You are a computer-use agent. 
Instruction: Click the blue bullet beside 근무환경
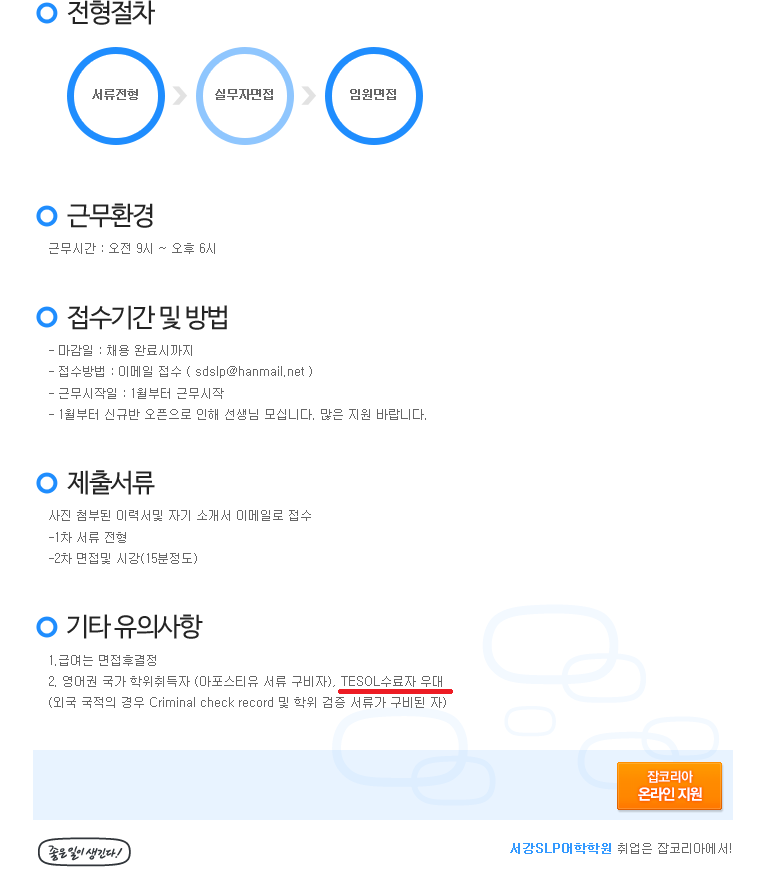coord(47,216)
